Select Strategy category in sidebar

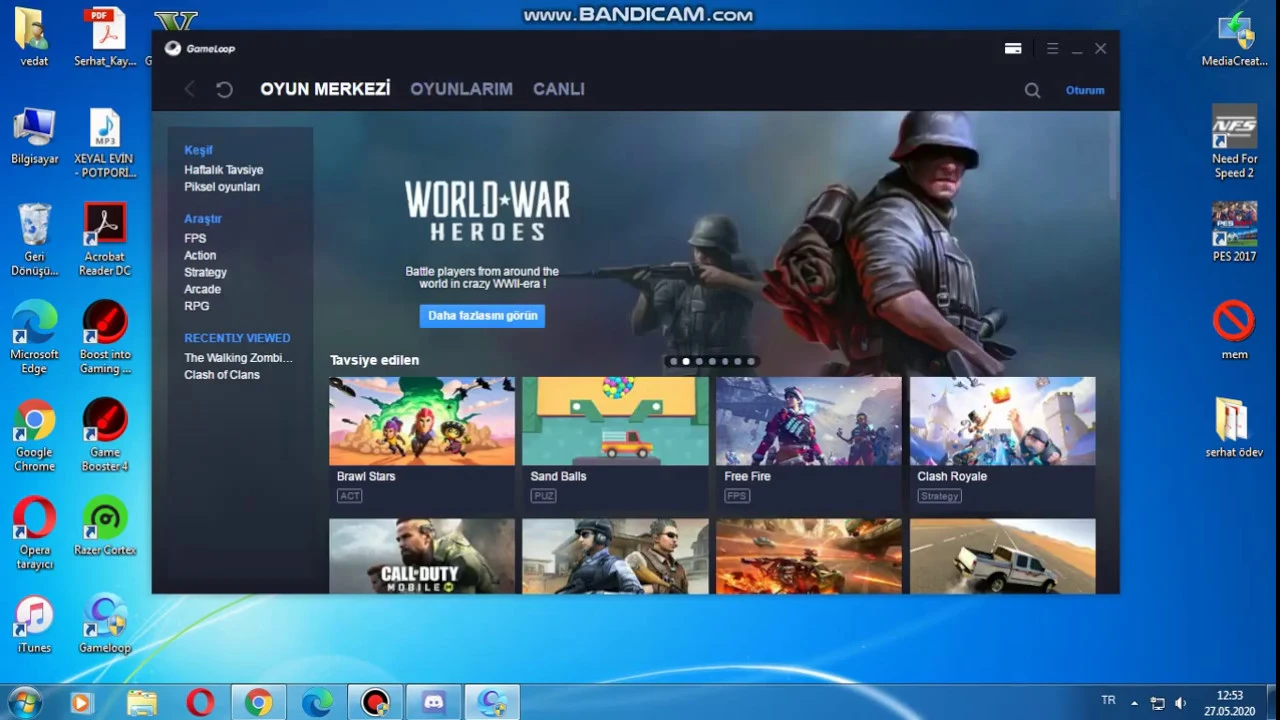205,273
